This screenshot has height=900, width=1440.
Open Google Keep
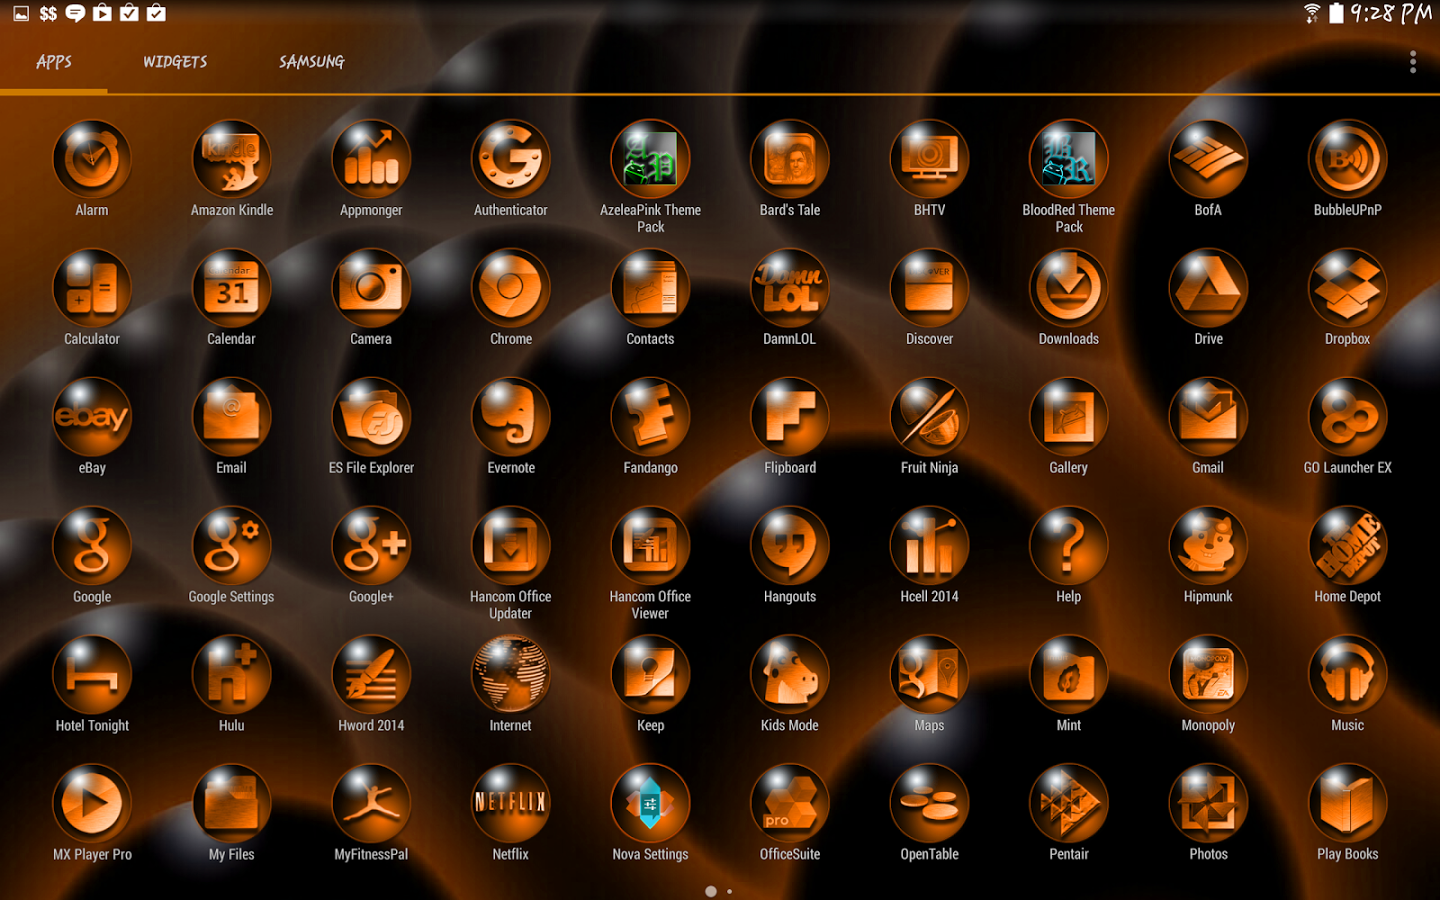pos(651,675)
